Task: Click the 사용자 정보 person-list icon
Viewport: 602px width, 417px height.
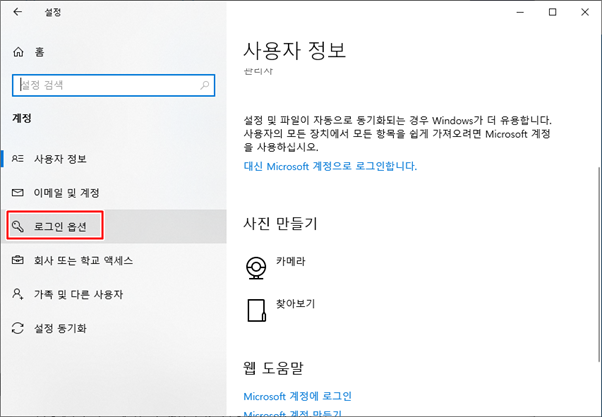Action: [x=18, y=159]
